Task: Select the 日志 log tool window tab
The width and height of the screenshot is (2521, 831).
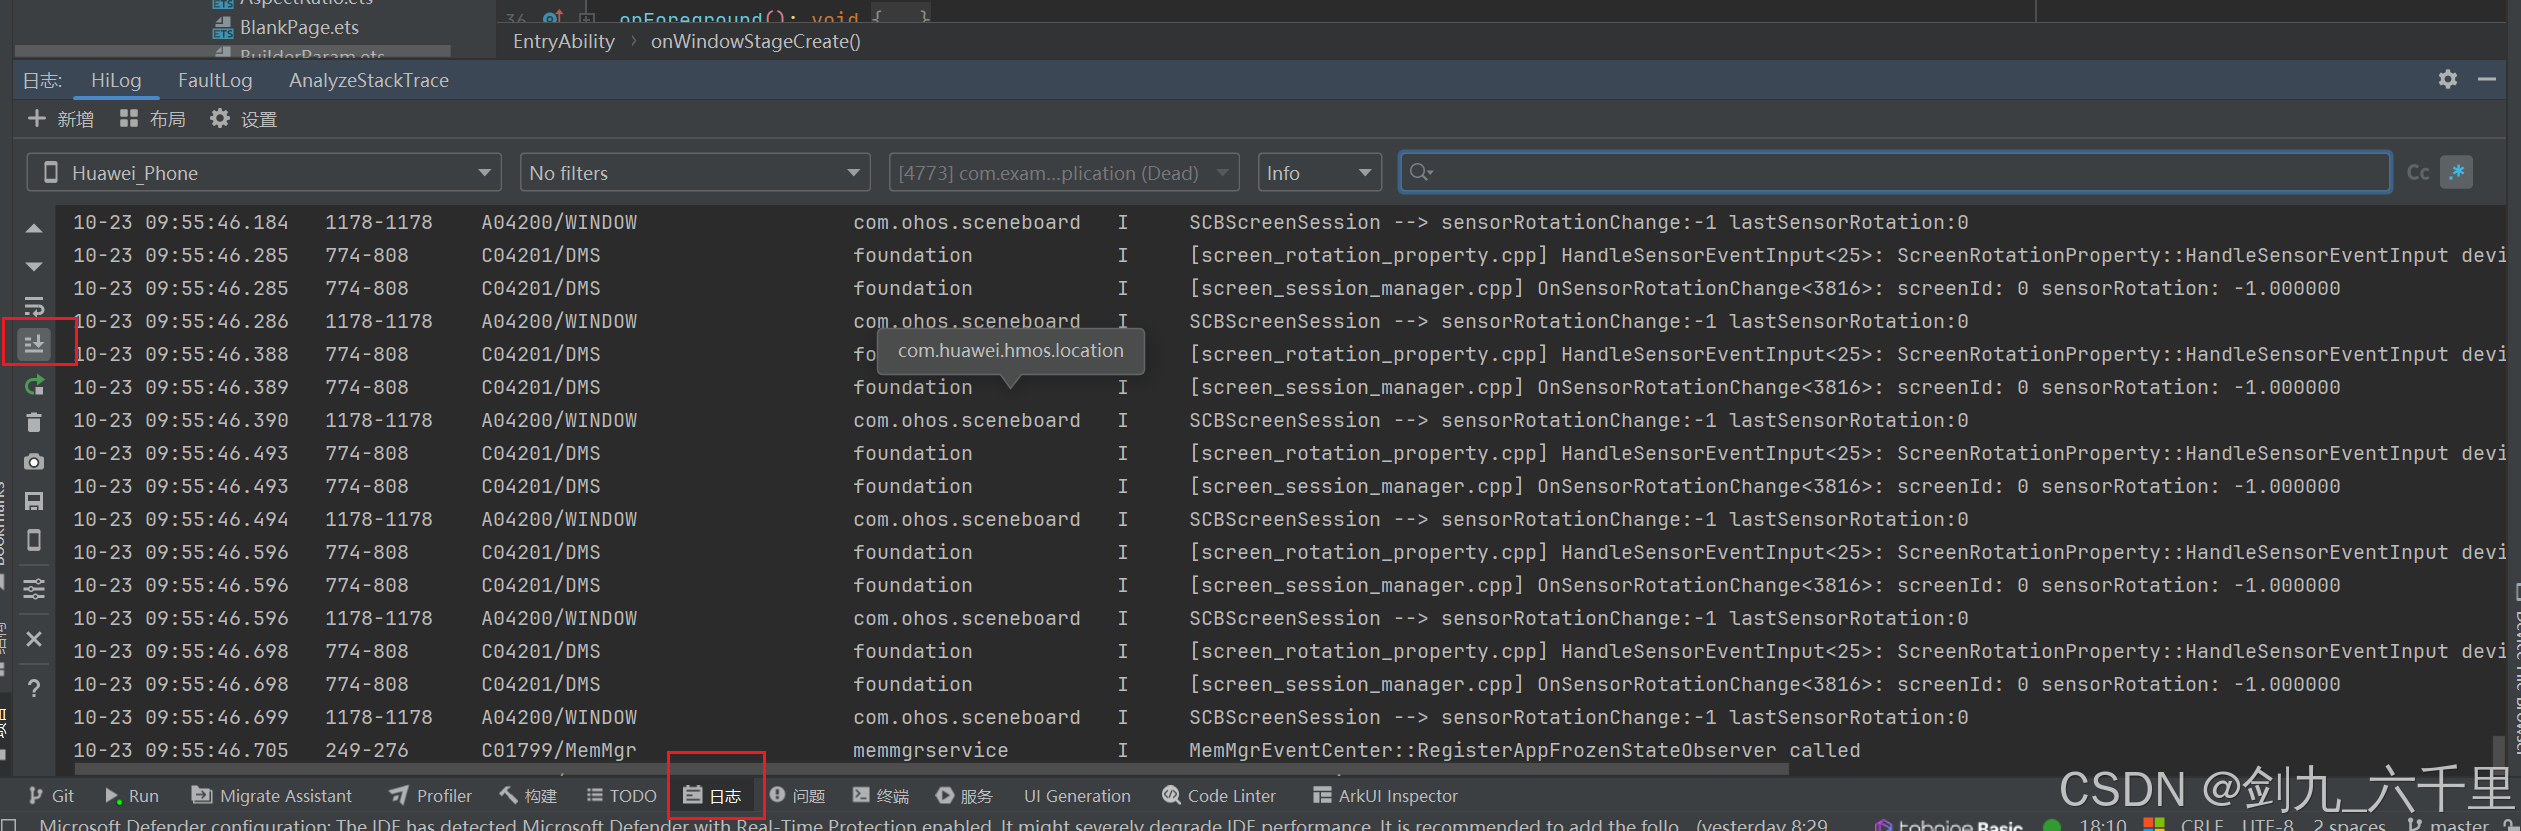Action: click(713, 796)
